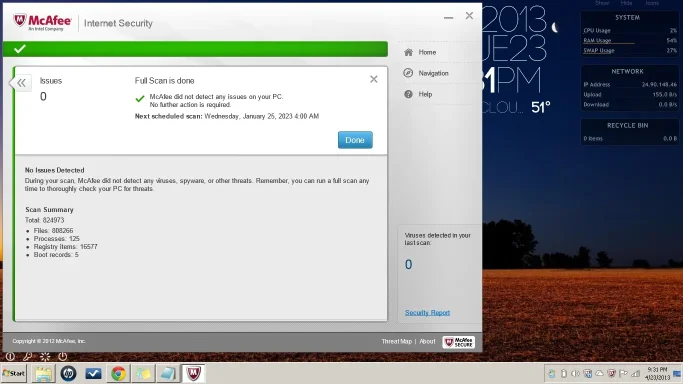Click the tray volume speaker icon

tap(575, 374)
